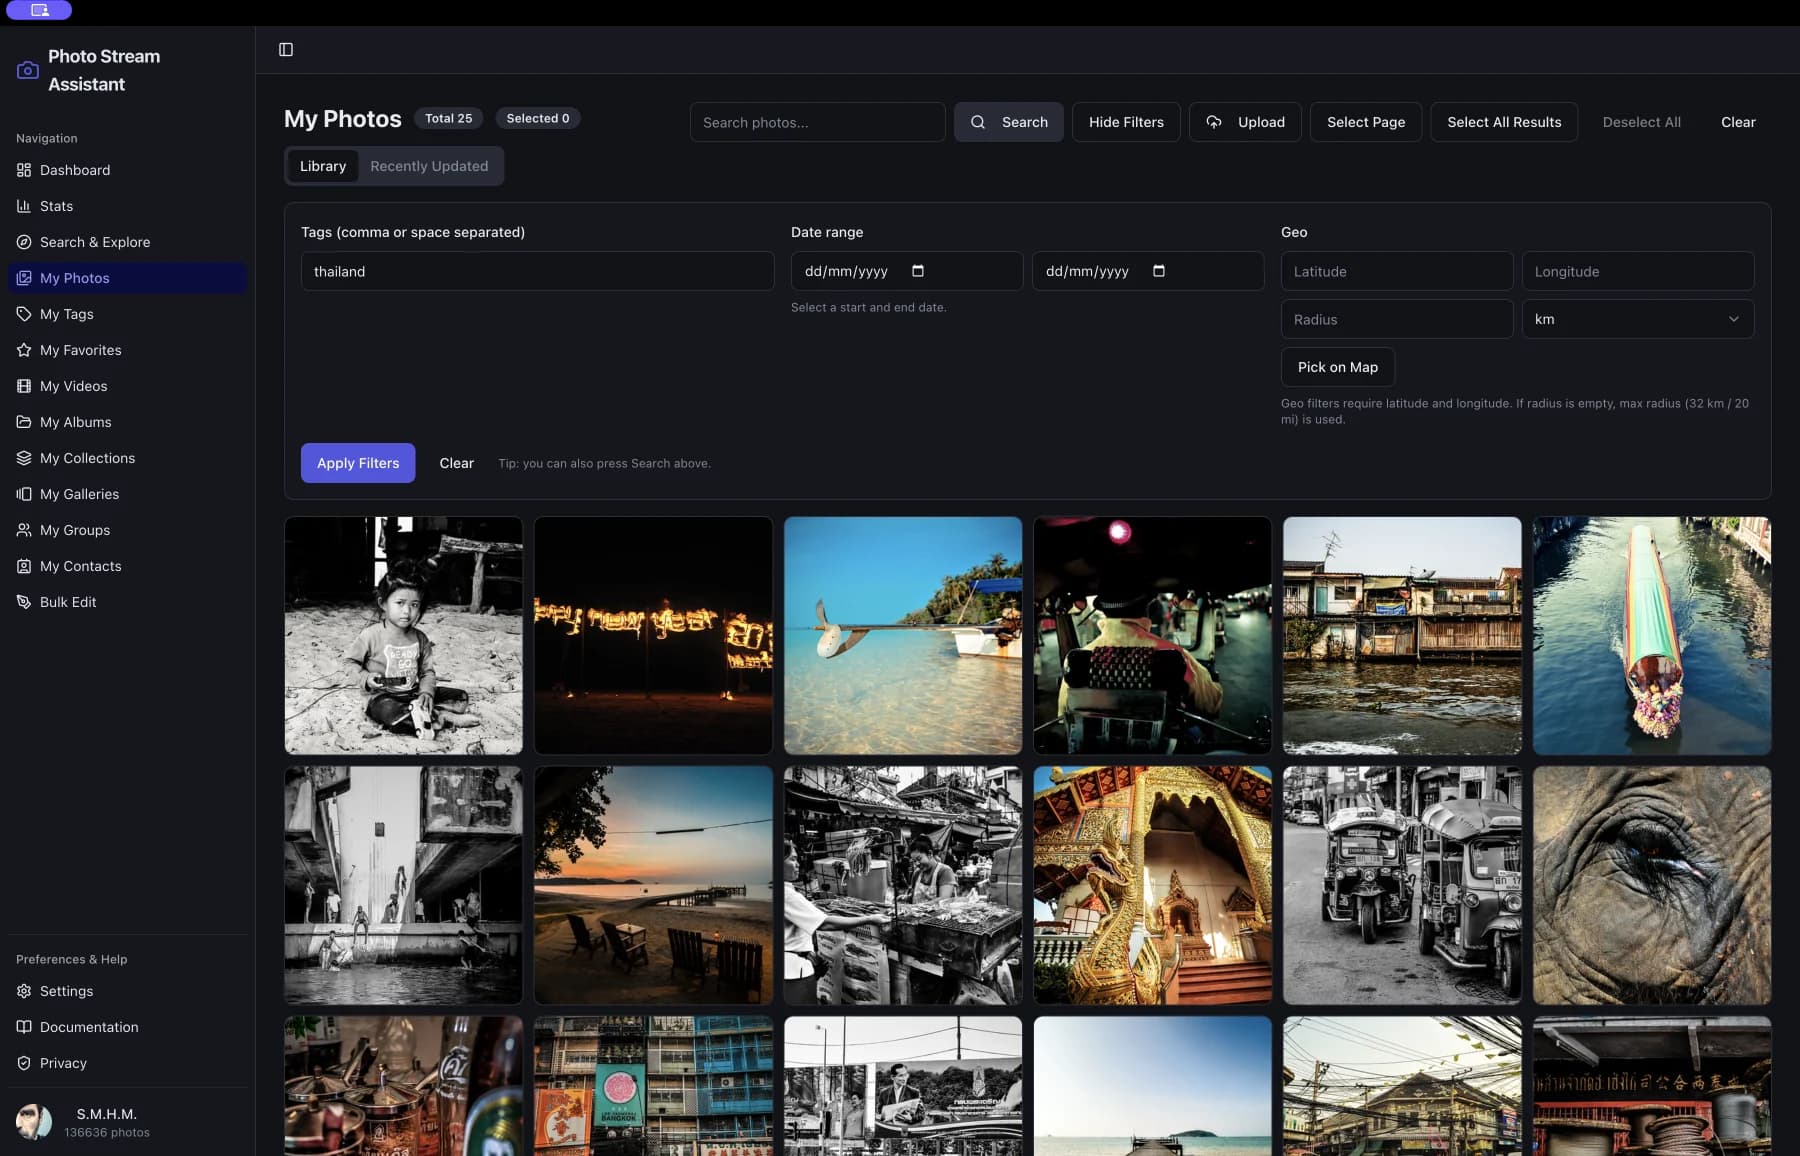Viewport: 1800px width, 1156px height.
Task: Select the Library tab
Action: pyautogui.click(x=322, y=166)
